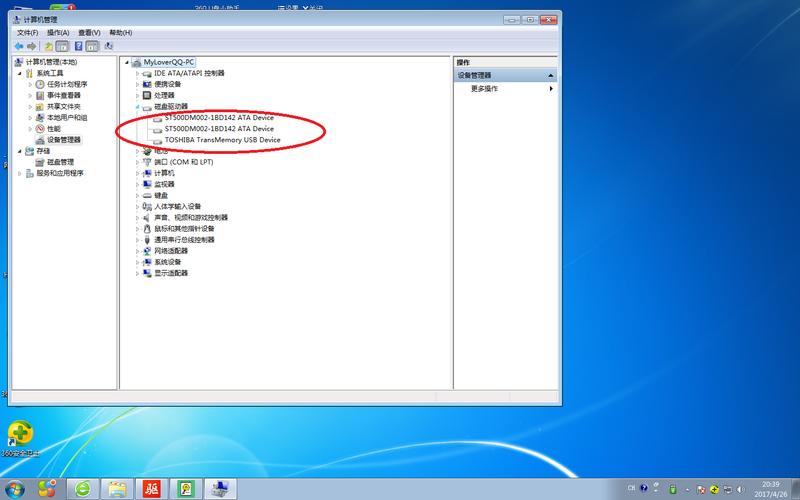800x500 pixels.
Task: Open the green e browser taskbar icon
Action: 83,489
